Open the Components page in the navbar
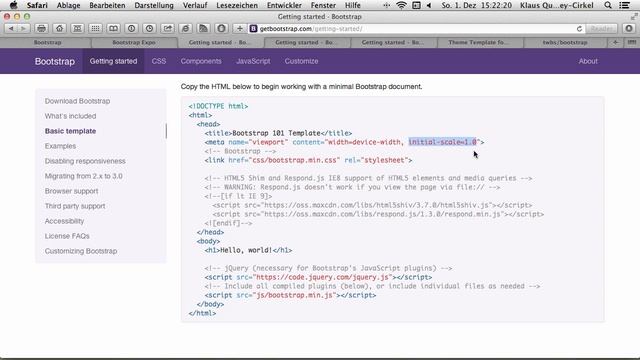Viewport: 640px width, 360px height. tap(201, 61)
